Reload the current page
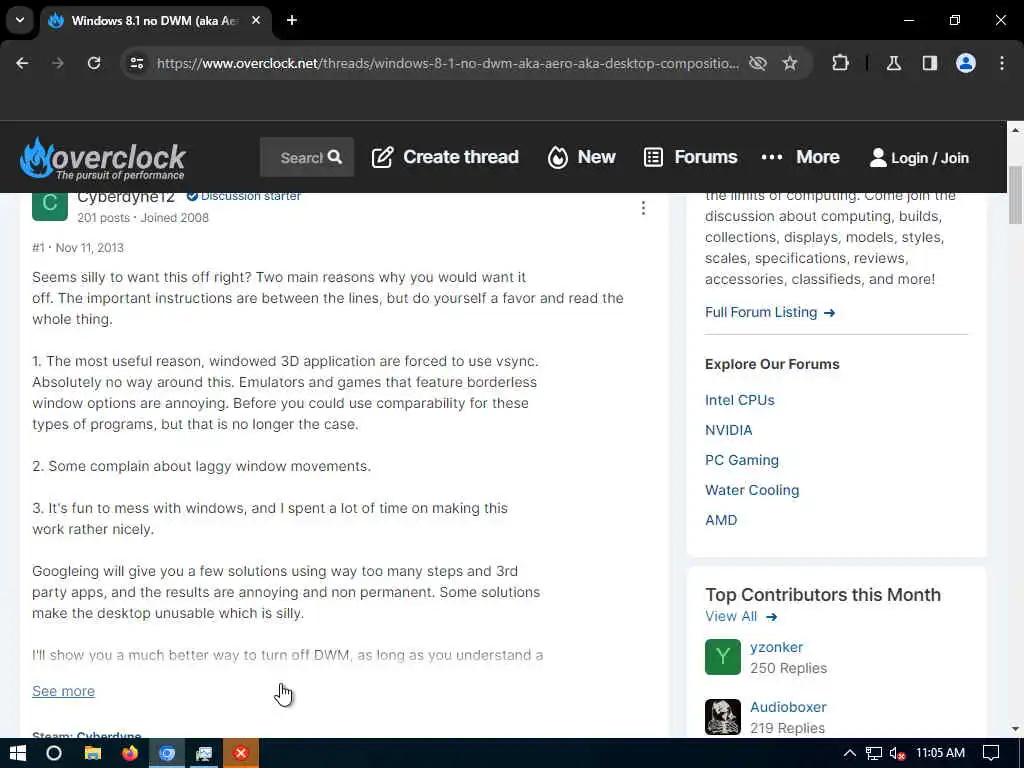Image resolution: width=1024 pixels, height=768 pixels. pos(94,63)
